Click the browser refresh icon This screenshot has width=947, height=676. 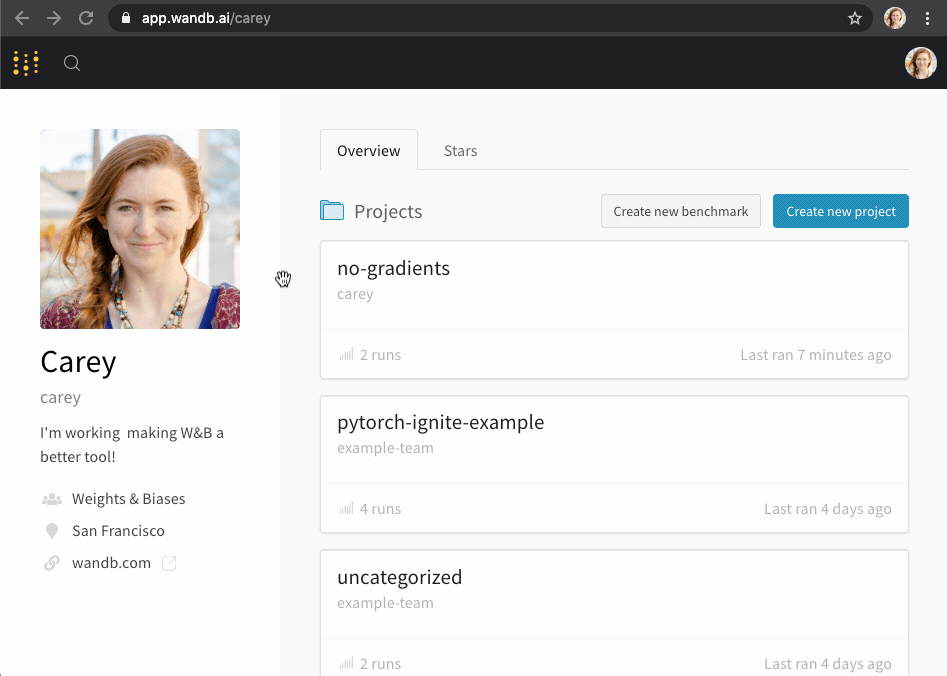(x=86, y=17)
